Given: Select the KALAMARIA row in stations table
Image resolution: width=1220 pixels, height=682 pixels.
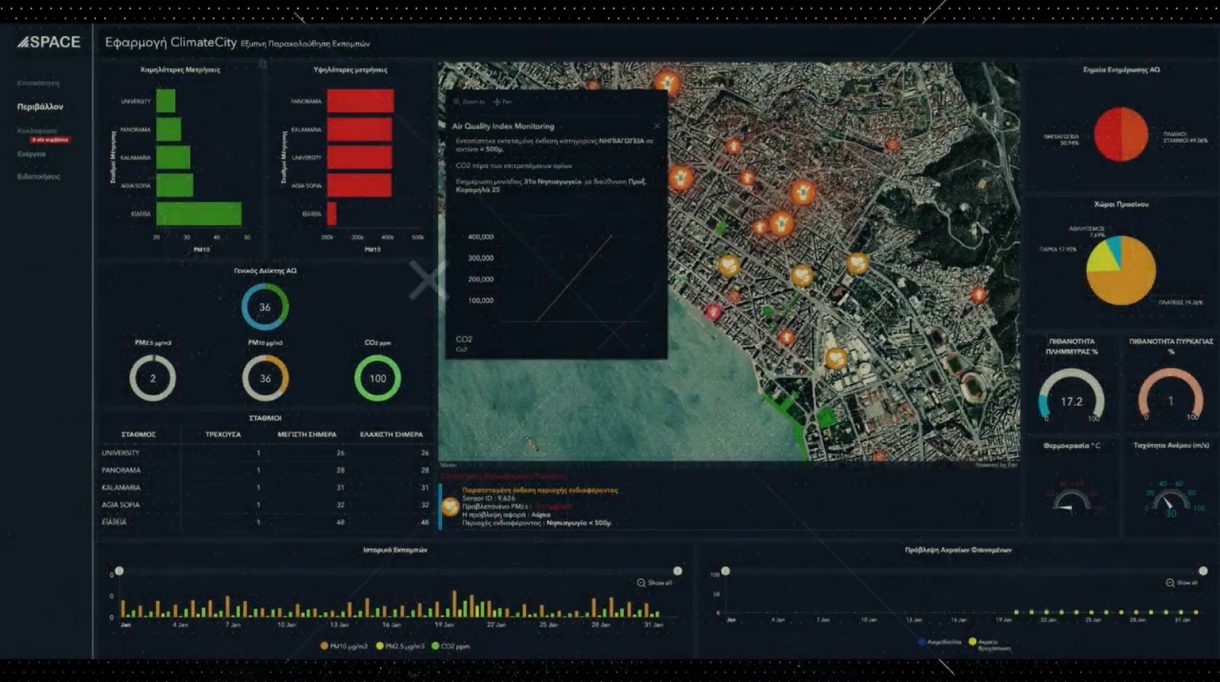Looking at the screenshot, I should (x=265, y=487).
